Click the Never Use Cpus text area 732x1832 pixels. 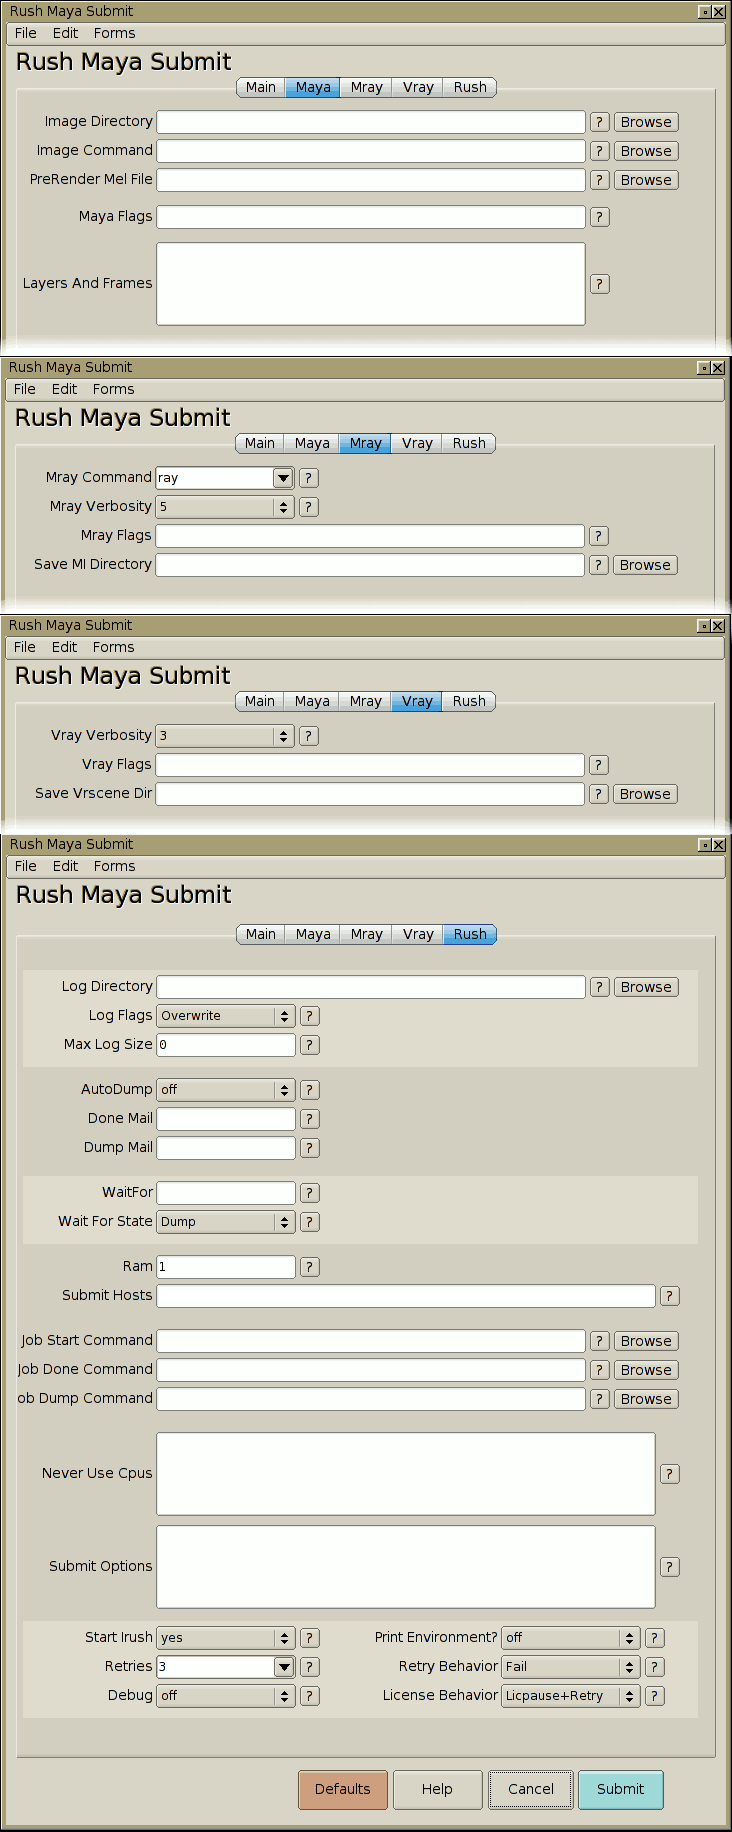tap(406, 1474)
